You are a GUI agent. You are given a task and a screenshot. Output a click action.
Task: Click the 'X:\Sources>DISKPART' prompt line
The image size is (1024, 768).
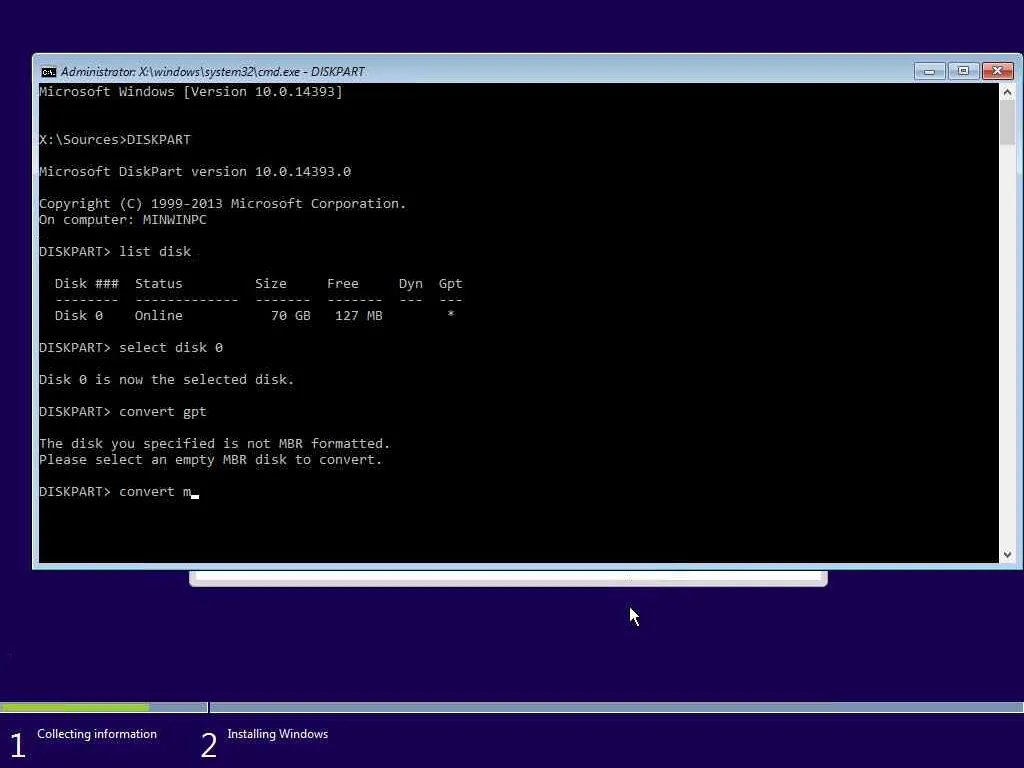[115, 140]
